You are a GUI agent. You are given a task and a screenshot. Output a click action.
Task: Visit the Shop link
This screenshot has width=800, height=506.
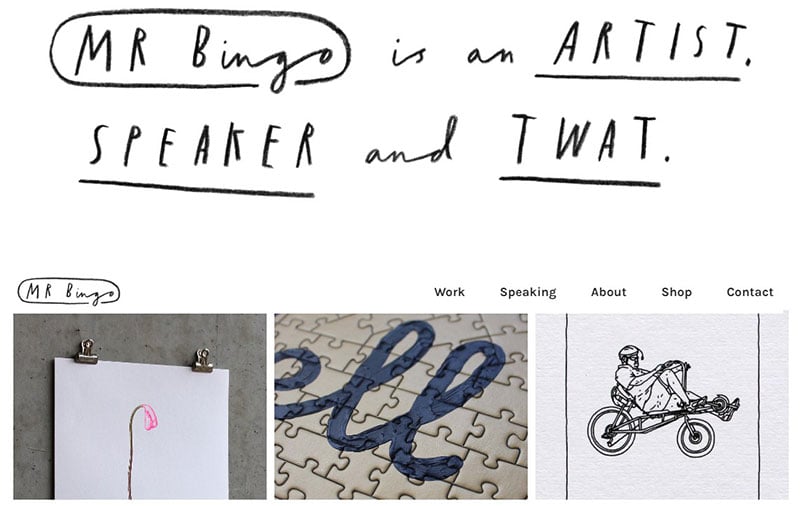[677, 292]
